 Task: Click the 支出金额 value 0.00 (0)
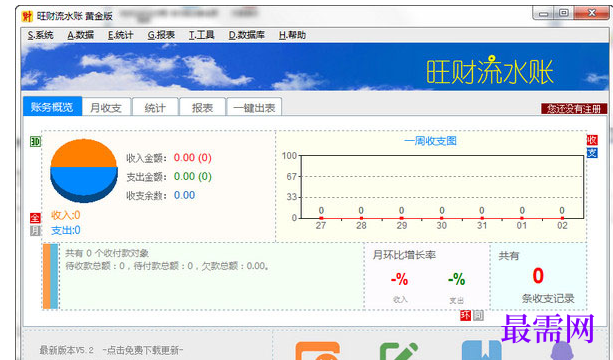pos(193,176)
